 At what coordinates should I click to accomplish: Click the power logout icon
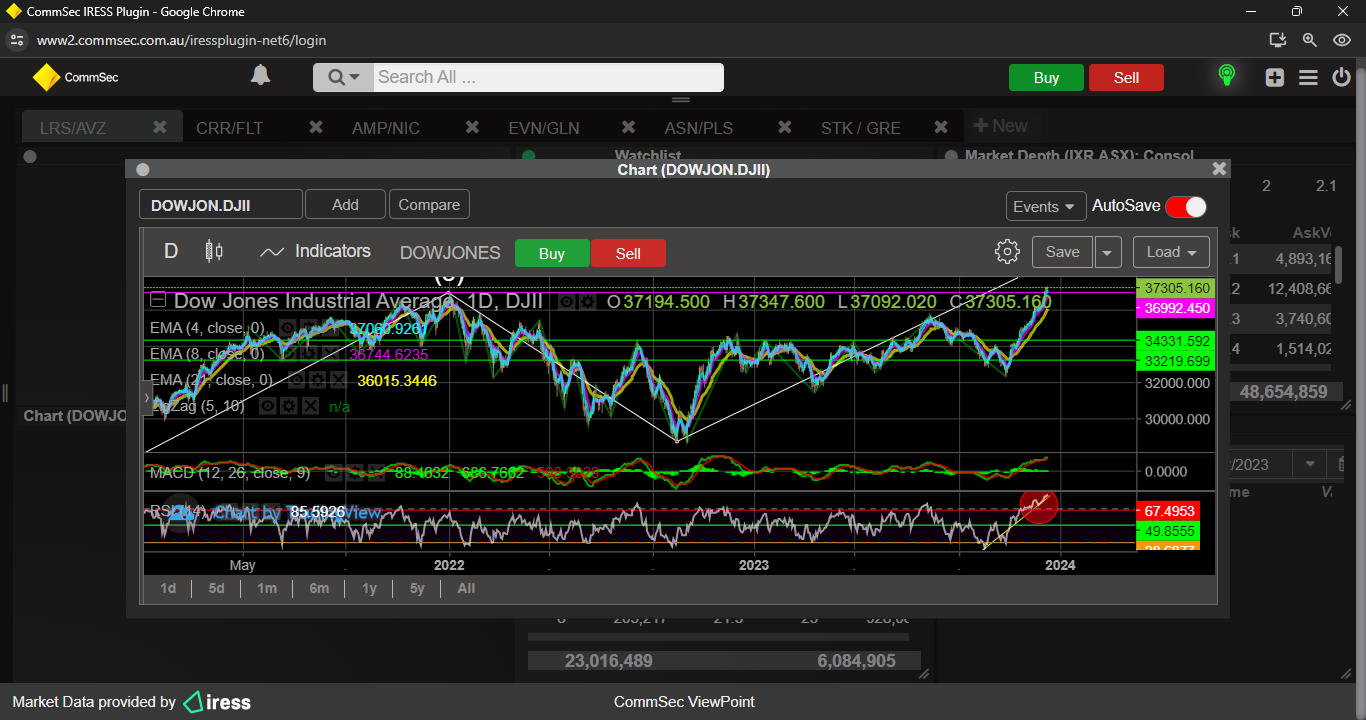point(1342,77)
